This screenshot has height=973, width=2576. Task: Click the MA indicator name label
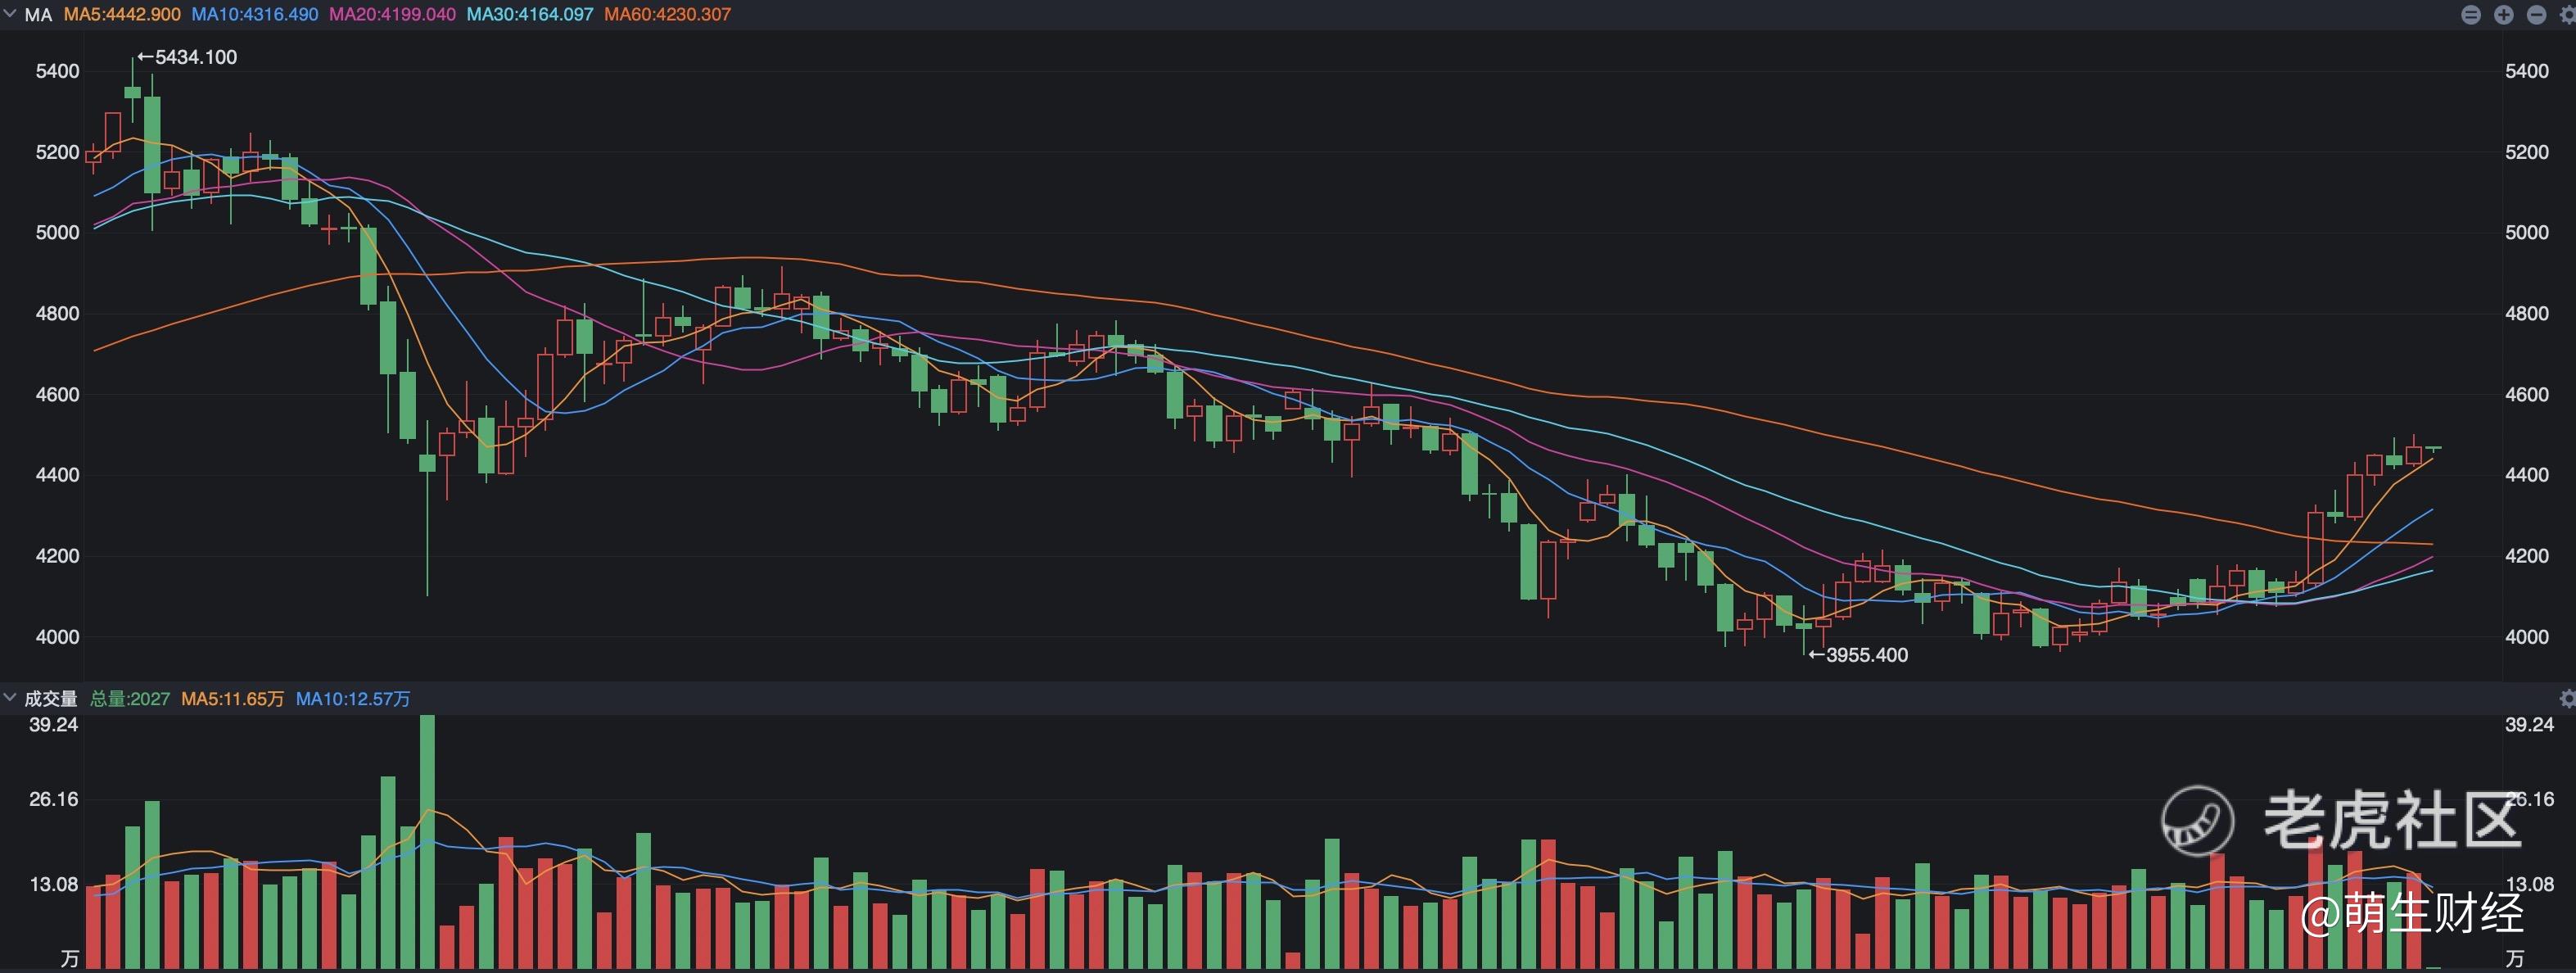[38, 15]
